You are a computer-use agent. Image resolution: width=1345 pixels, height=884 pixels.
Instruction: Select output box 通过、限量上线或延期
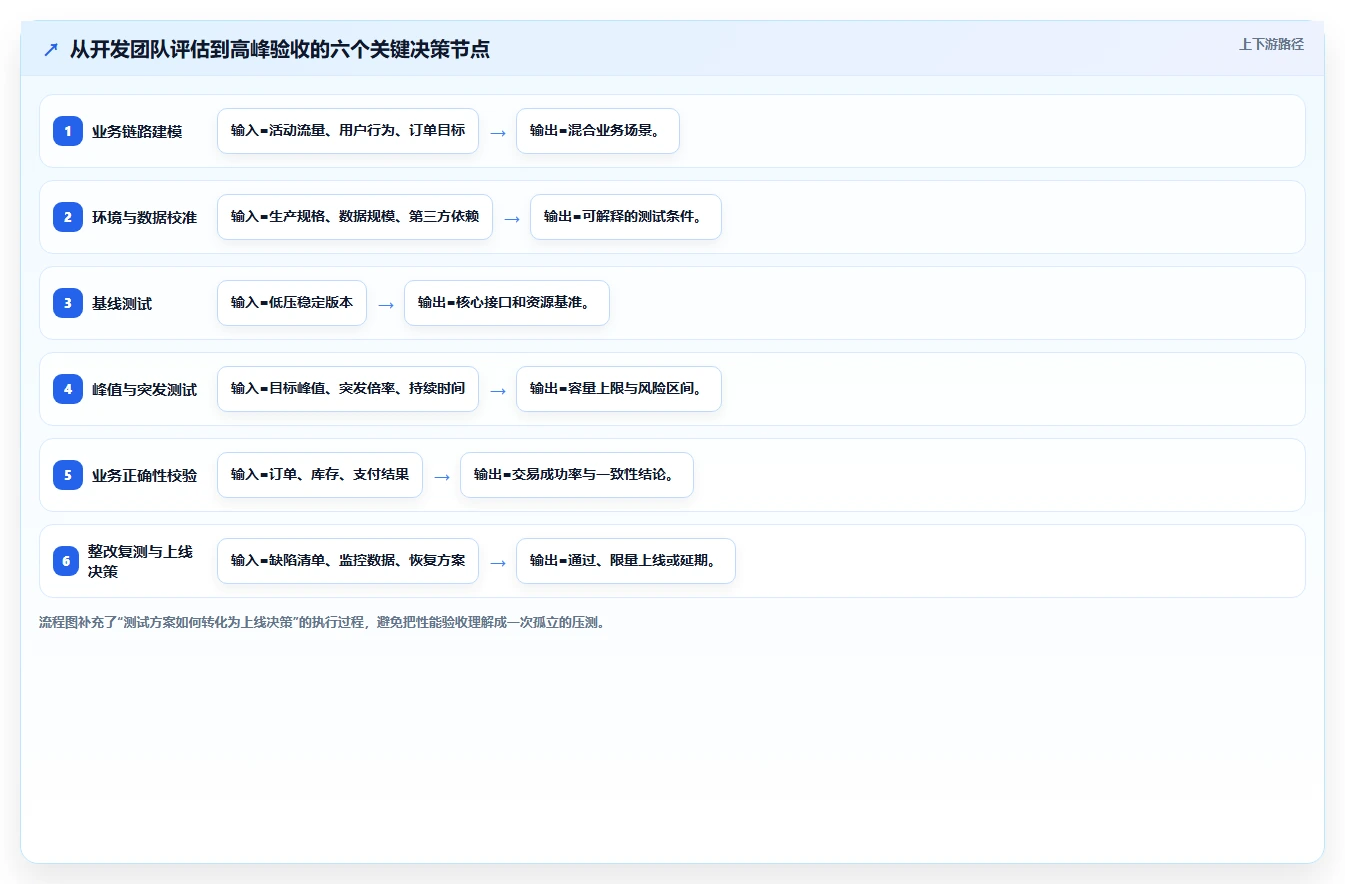pos(626,561)
